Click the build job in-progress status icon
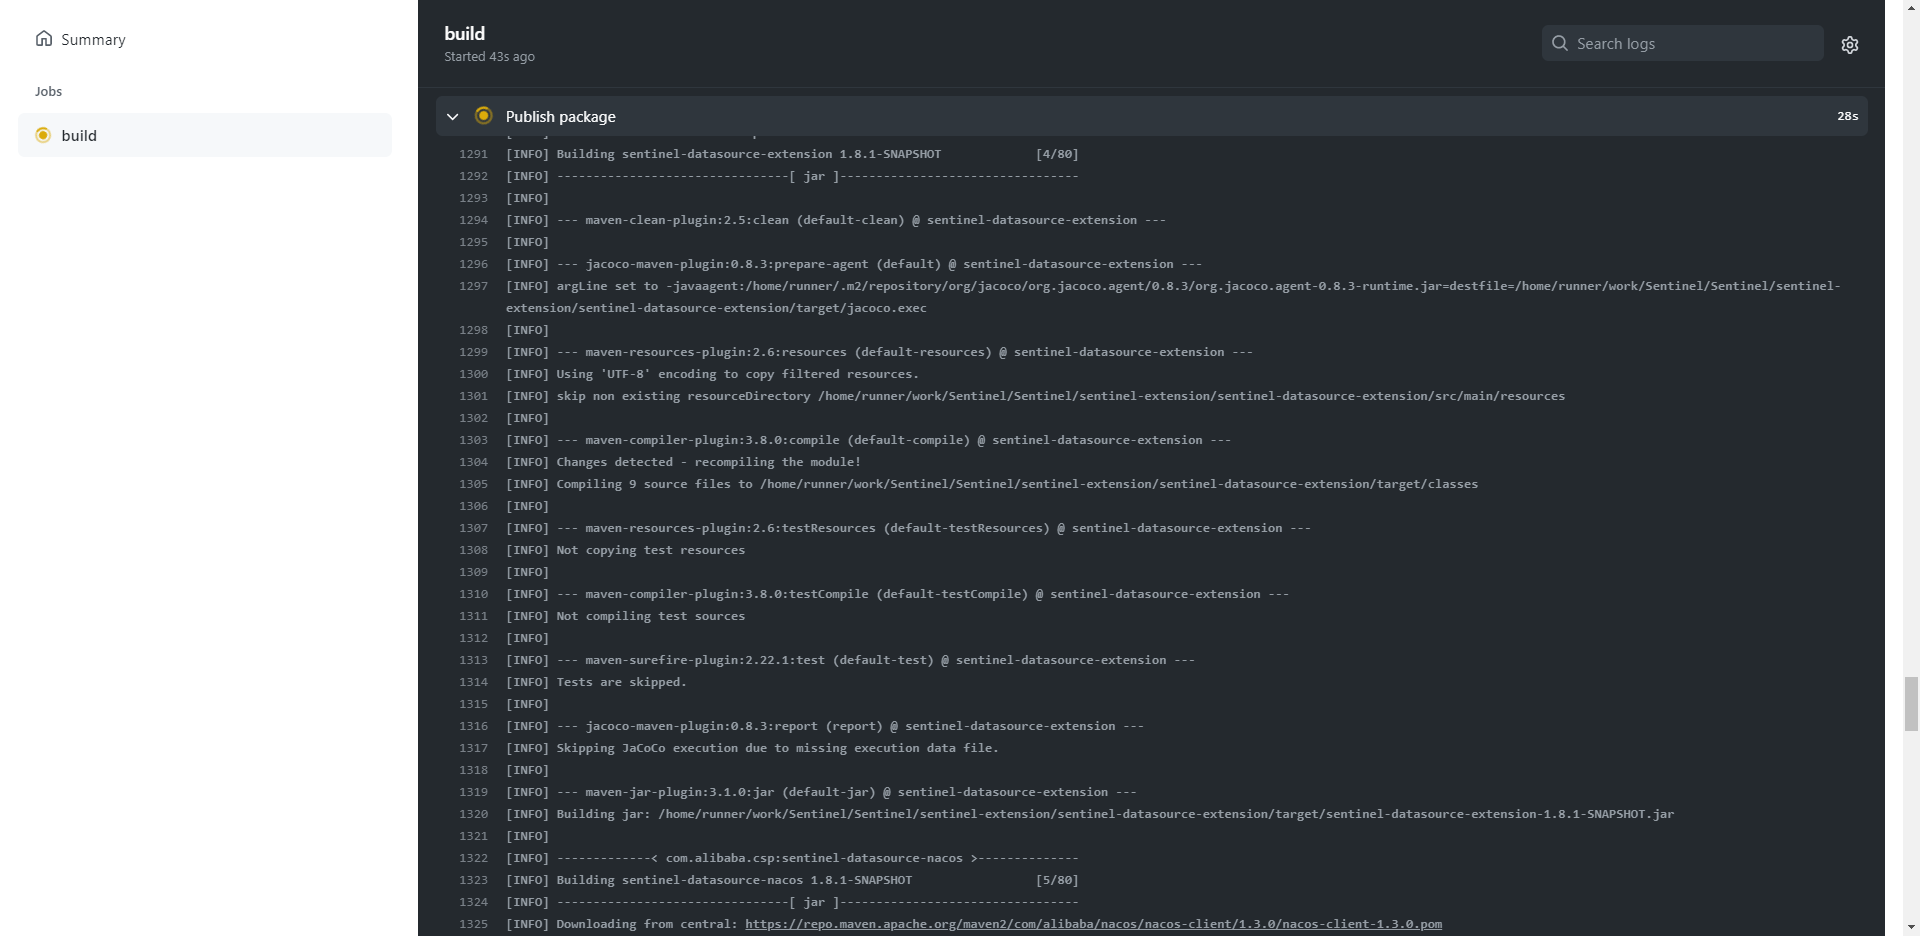Image resolution: width=1920 pixels, height=936 pixels. 43,135
